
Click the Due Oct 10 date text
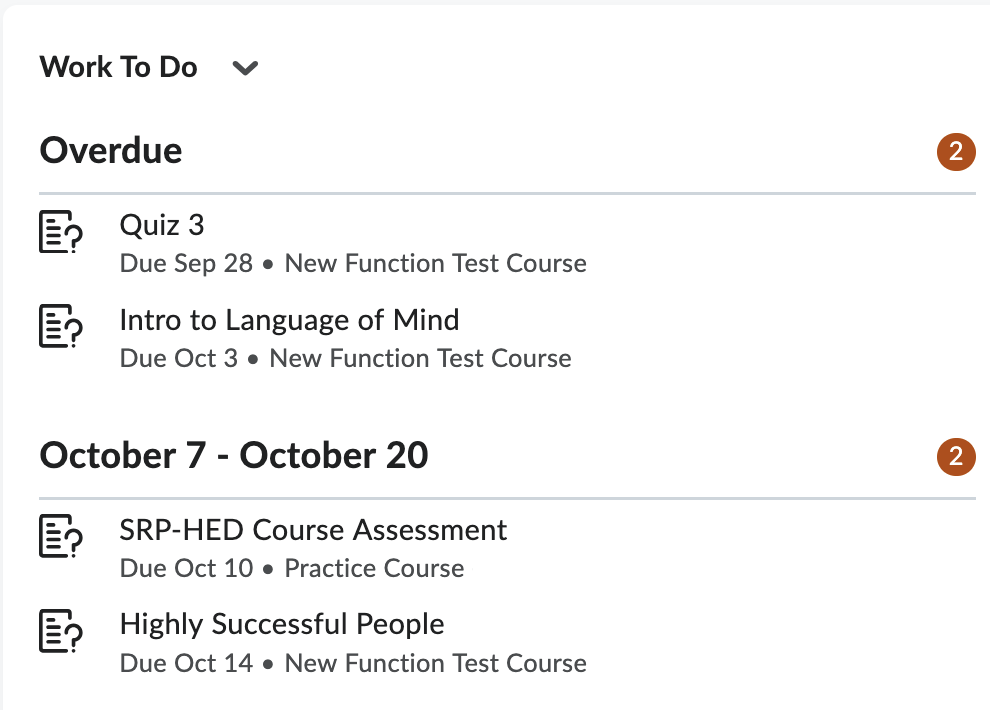pos(186,569)
